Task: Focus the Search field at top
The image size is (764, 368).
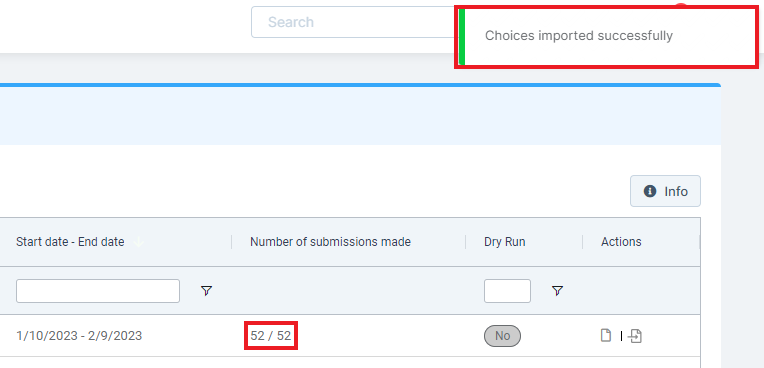Action: 353,22
